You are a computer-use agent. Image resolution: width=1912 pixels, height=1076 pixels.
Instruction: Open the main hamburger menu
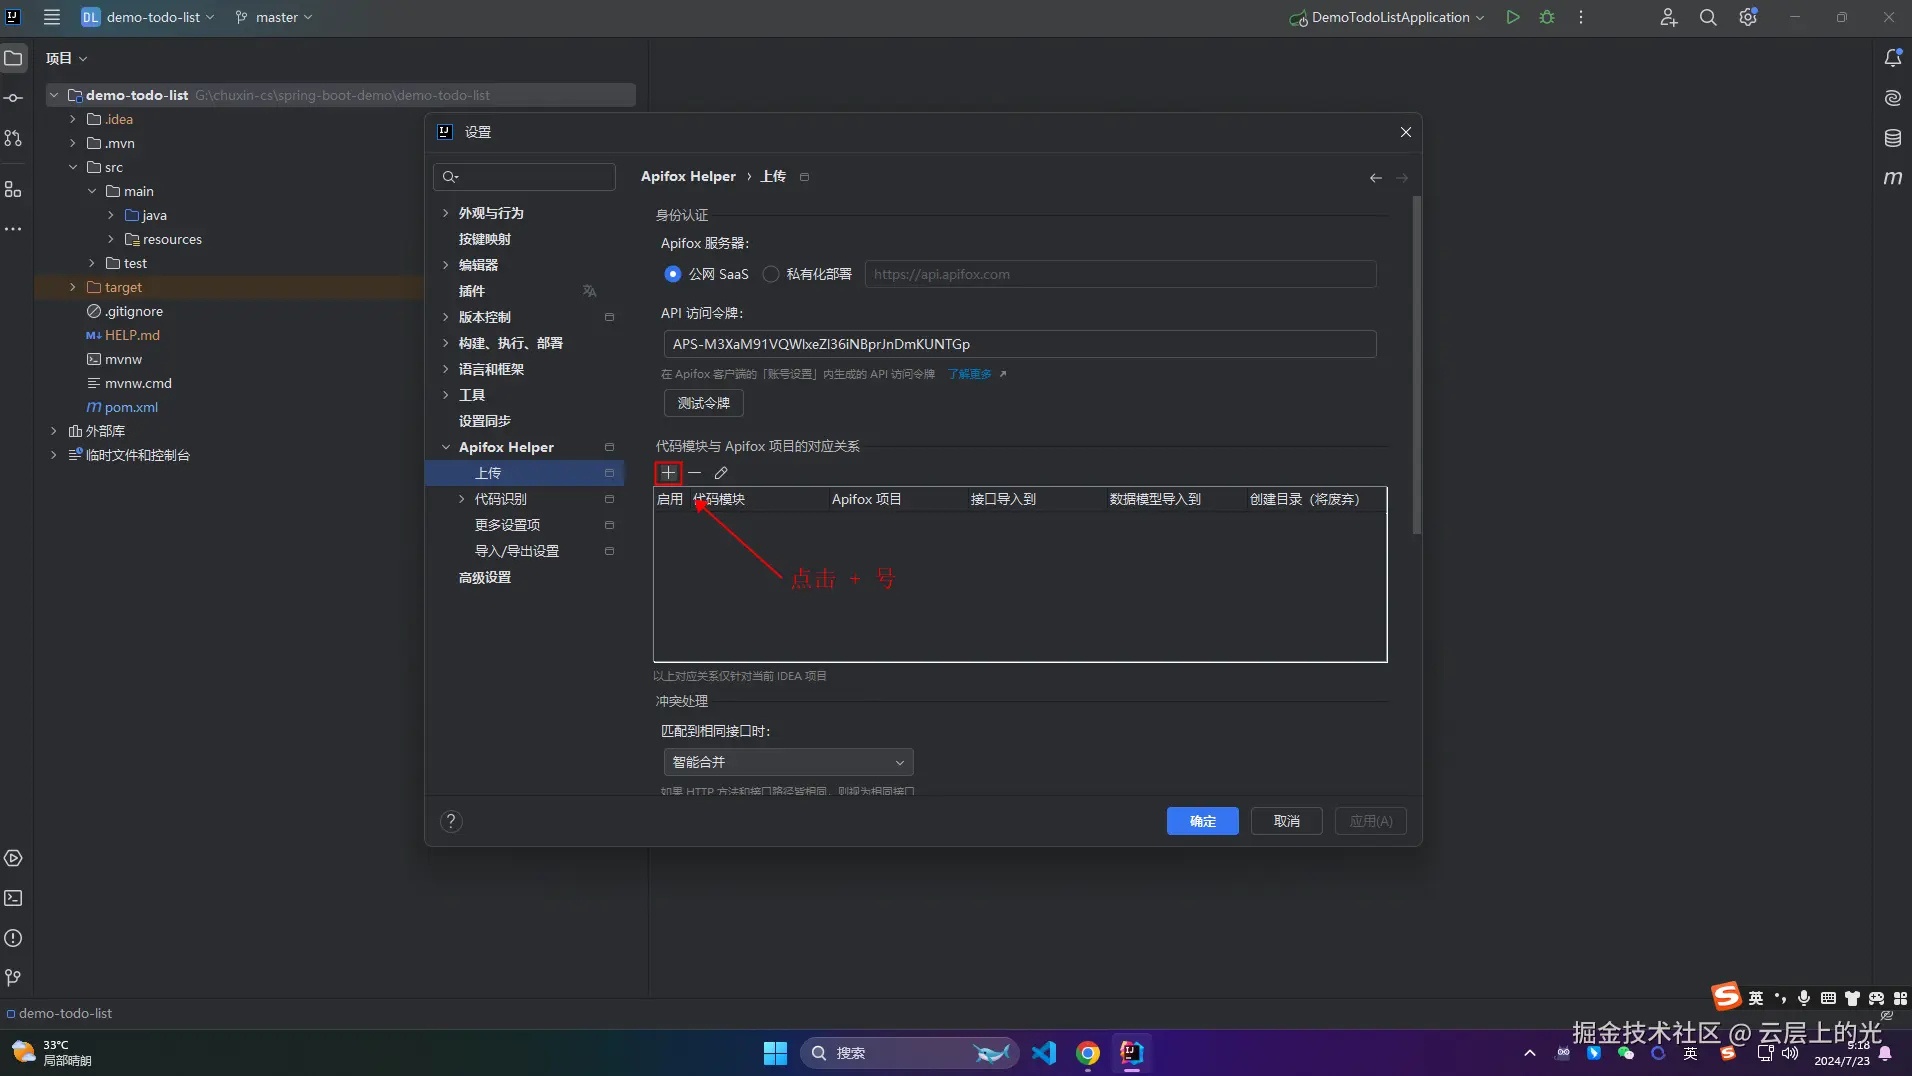coord(52,17)
